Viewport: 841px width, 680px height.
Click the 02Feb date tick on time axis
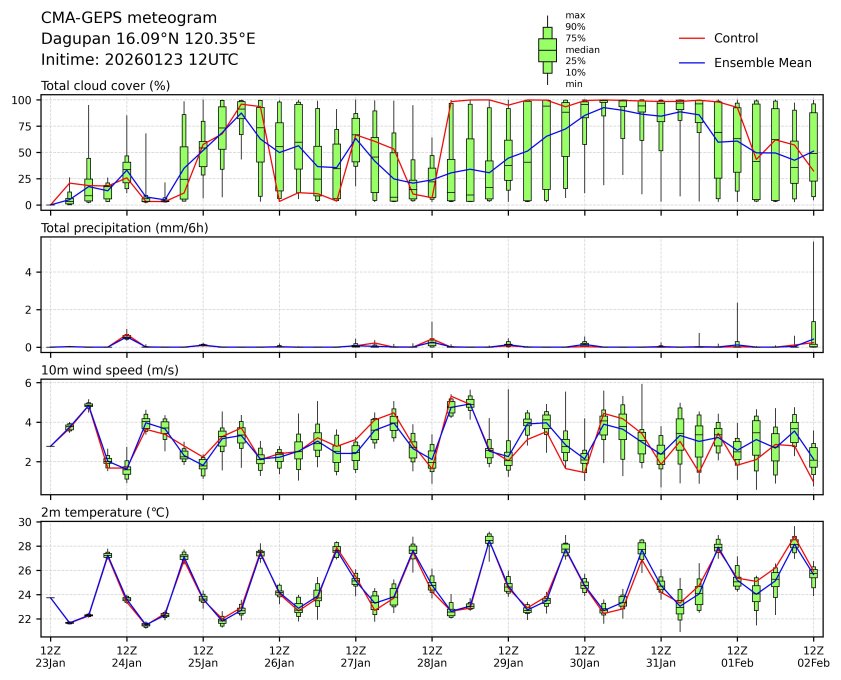(813, 662)
